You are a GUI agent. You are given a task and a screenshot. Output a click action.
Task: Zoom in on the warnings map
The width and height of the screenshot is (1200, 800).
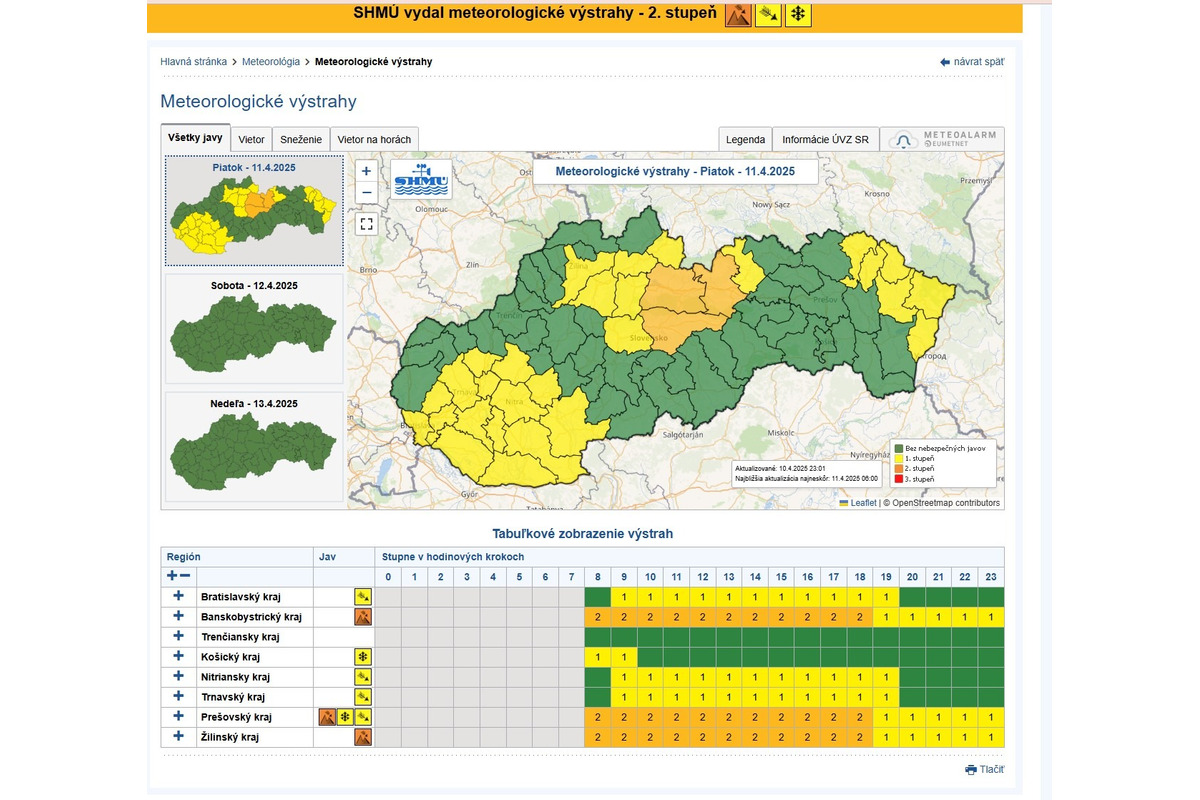(x=366, y=171)
